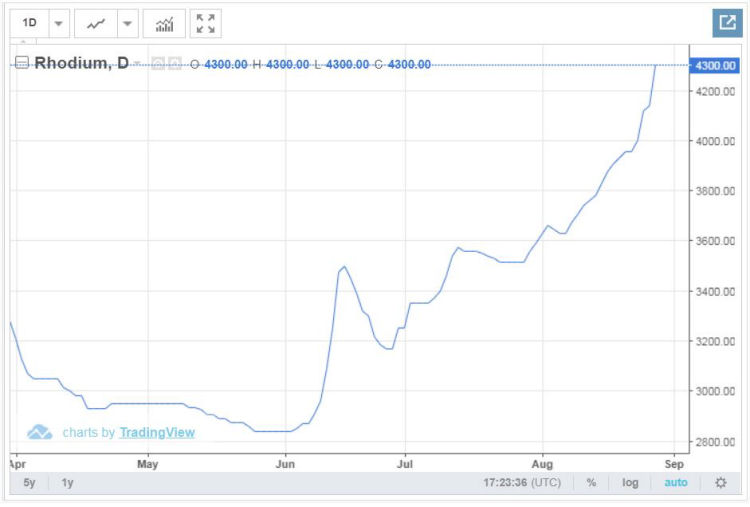Open the 1D interval selector

(x=30, y=23)
